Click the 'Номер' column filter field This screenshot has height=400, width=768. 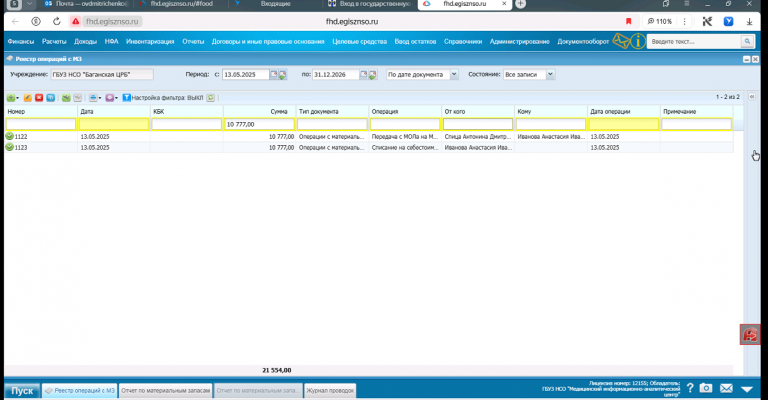(41, 124)
